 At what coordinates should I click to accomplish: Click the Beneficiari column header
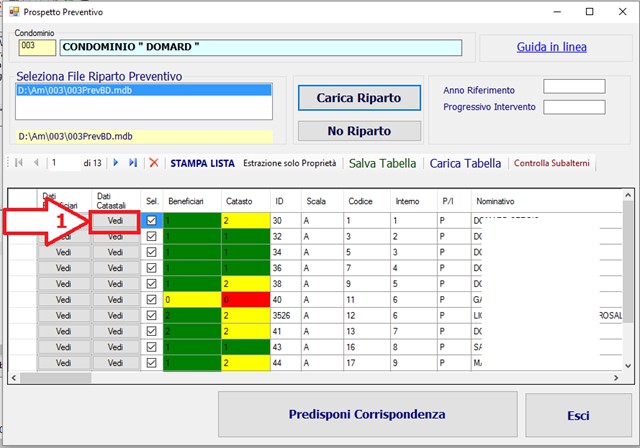pyautogui.click(x=192, y=201)
